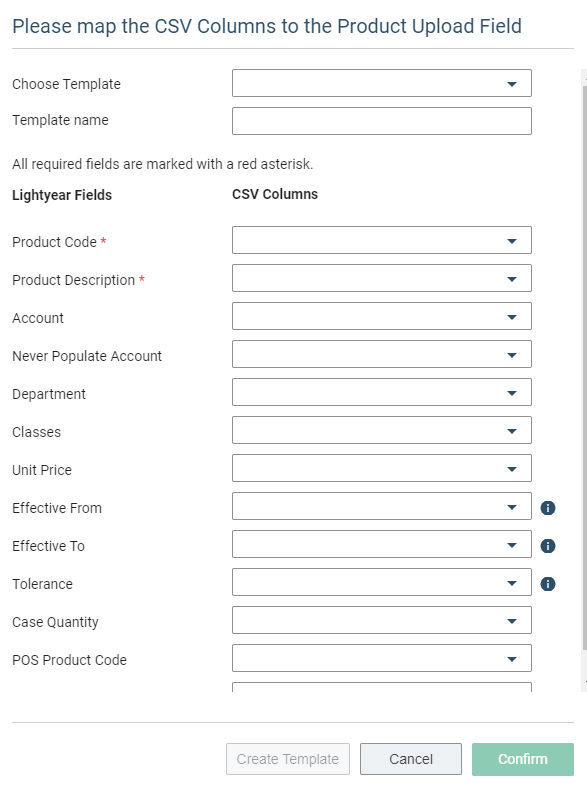This screenshot has width=587, height=809.
Task: Open the Unit Price dropdown
Action: tap(382, 468)
